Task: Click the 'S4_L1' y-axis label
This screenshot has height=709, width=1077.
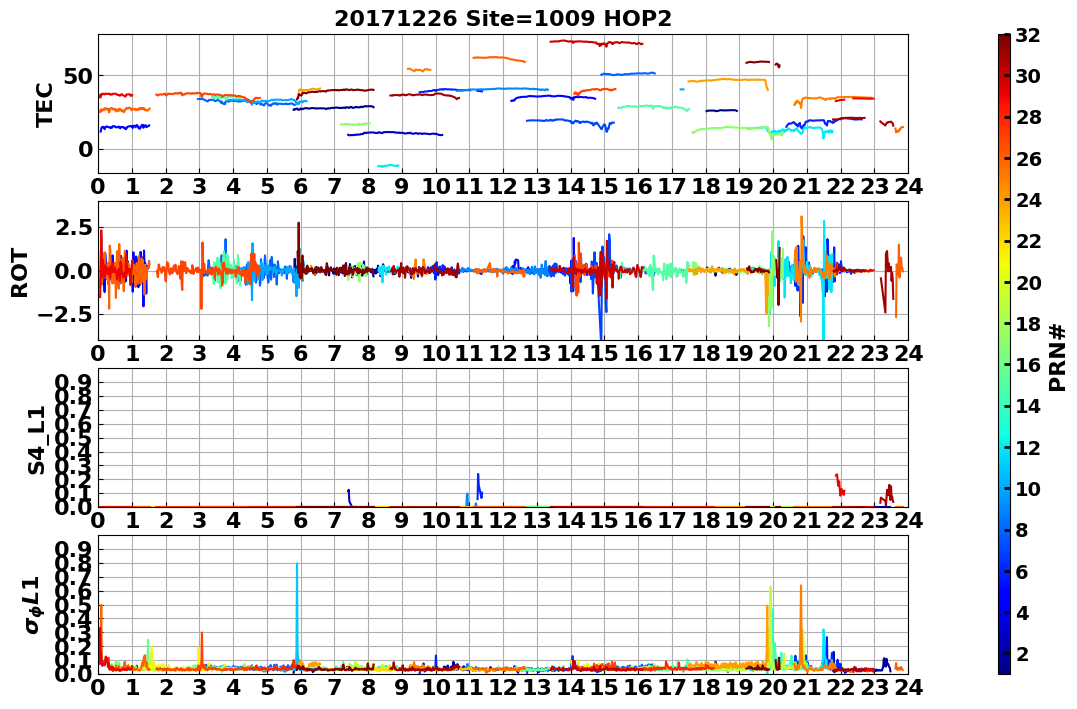Action: pos(36,440)
